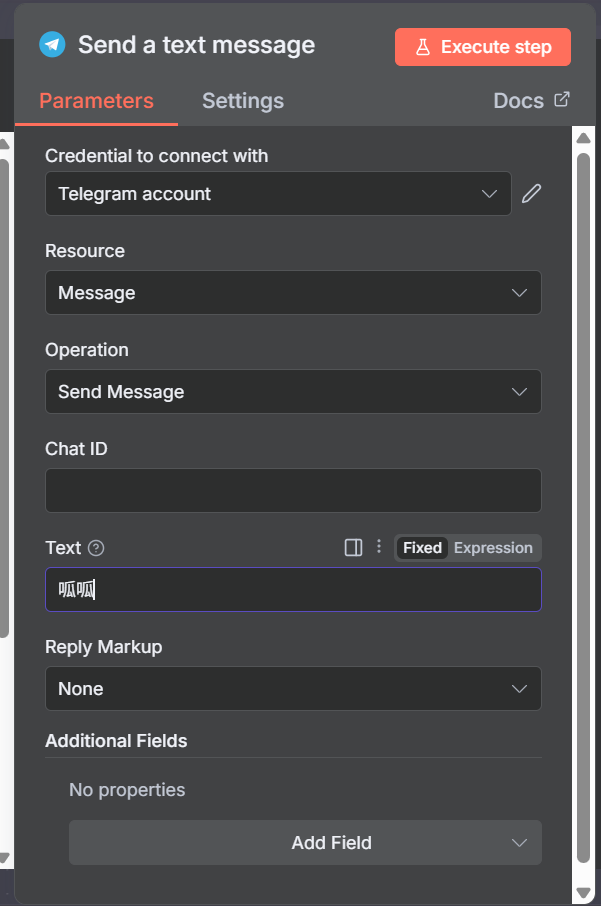This screenshot has height=906, width=601.
Task: Open the Parameters tab
Action: [96, 101]
